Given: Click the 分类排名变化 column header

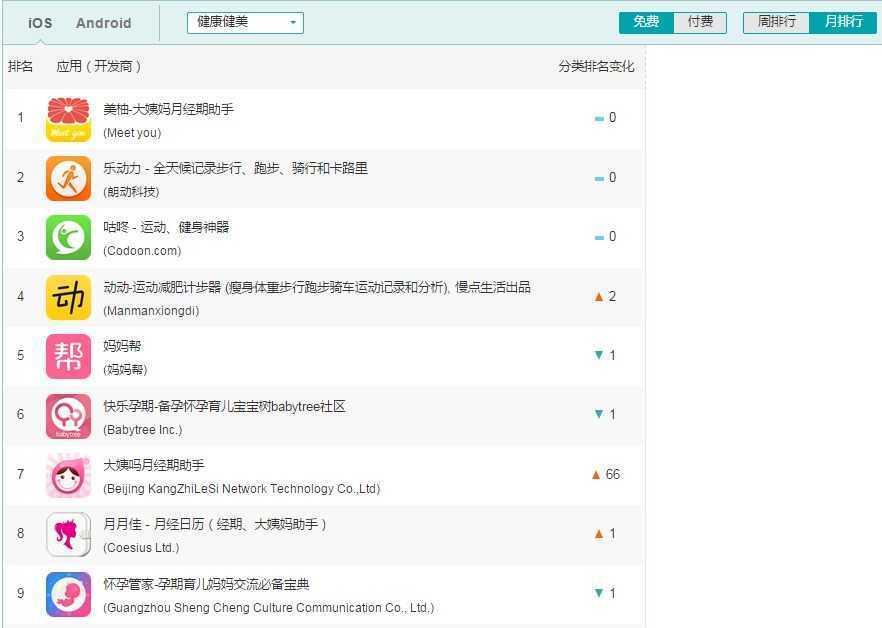Looking at the screenshot, I should pos(596,66).
